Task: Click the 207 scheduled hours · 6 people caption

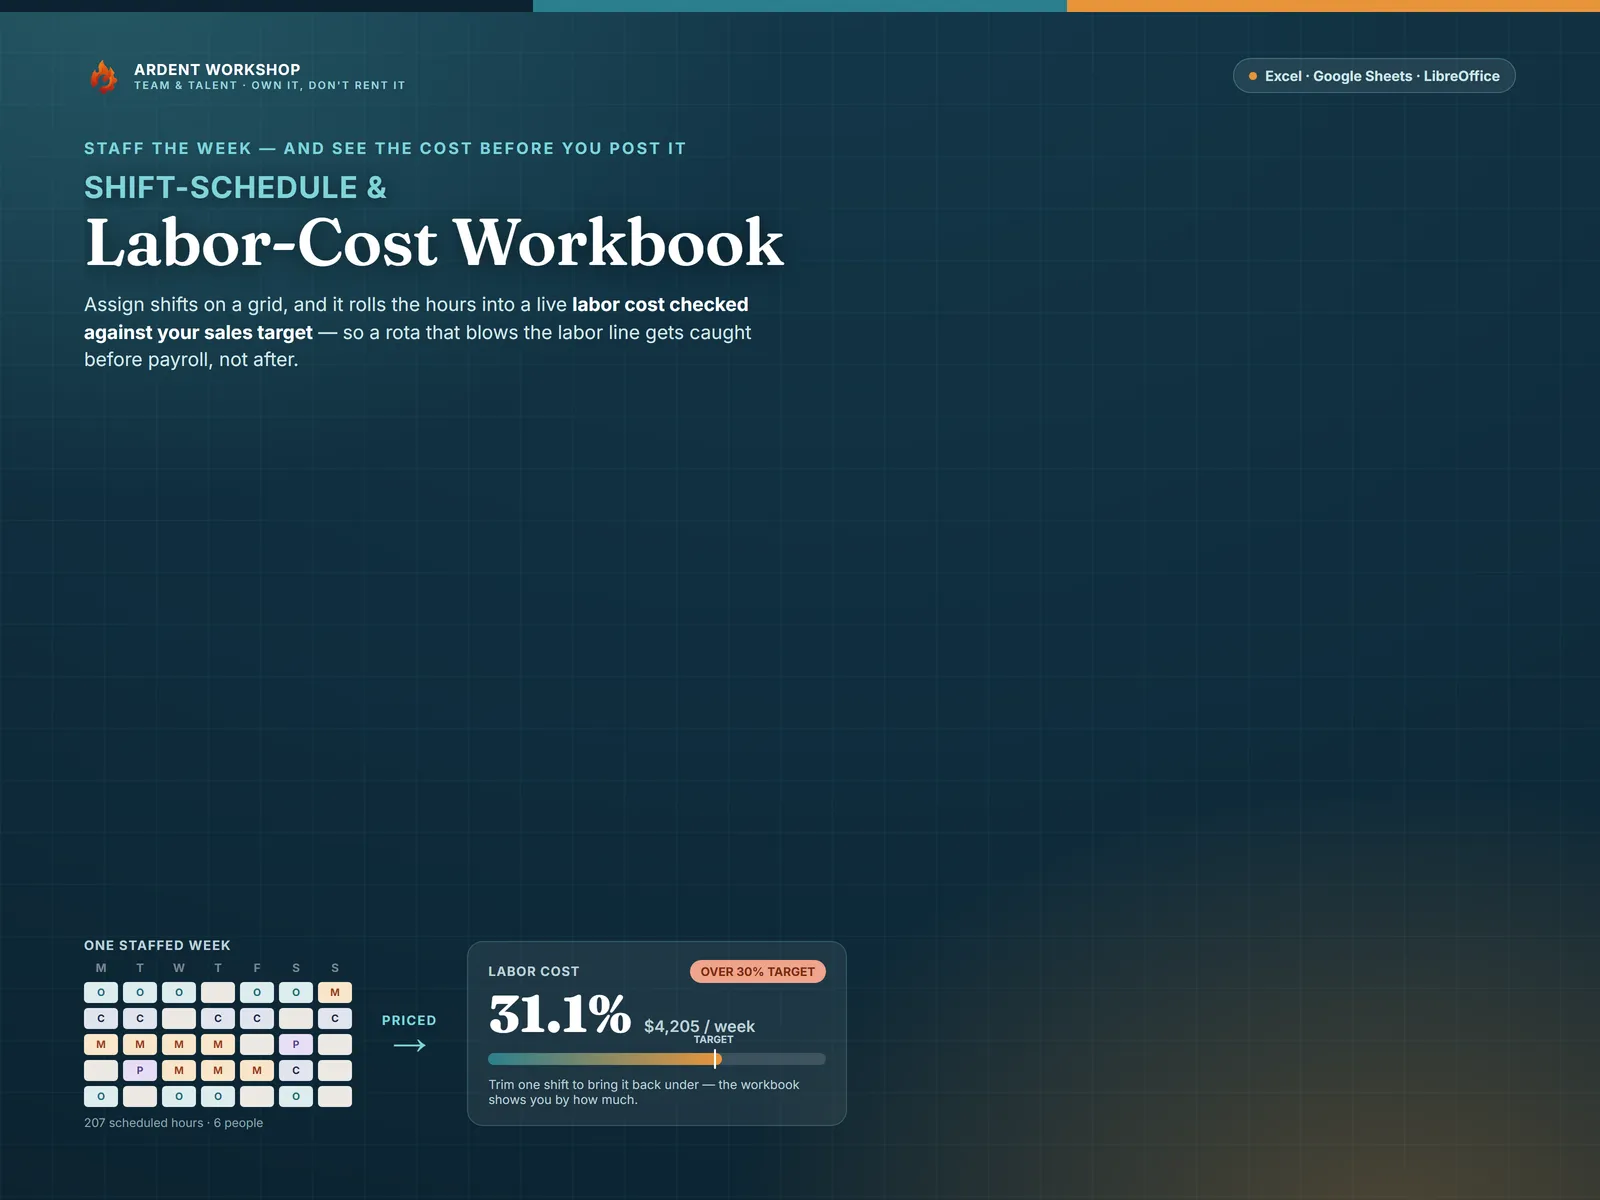Action: click(x=174, y=1123)
